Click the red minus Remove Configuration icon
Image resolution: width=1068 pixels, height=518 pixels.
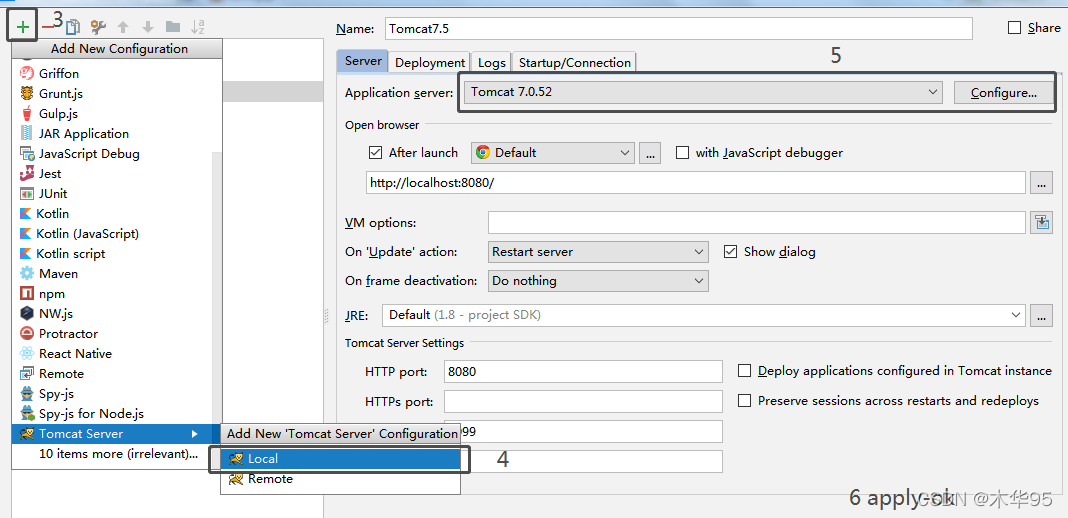47,27
